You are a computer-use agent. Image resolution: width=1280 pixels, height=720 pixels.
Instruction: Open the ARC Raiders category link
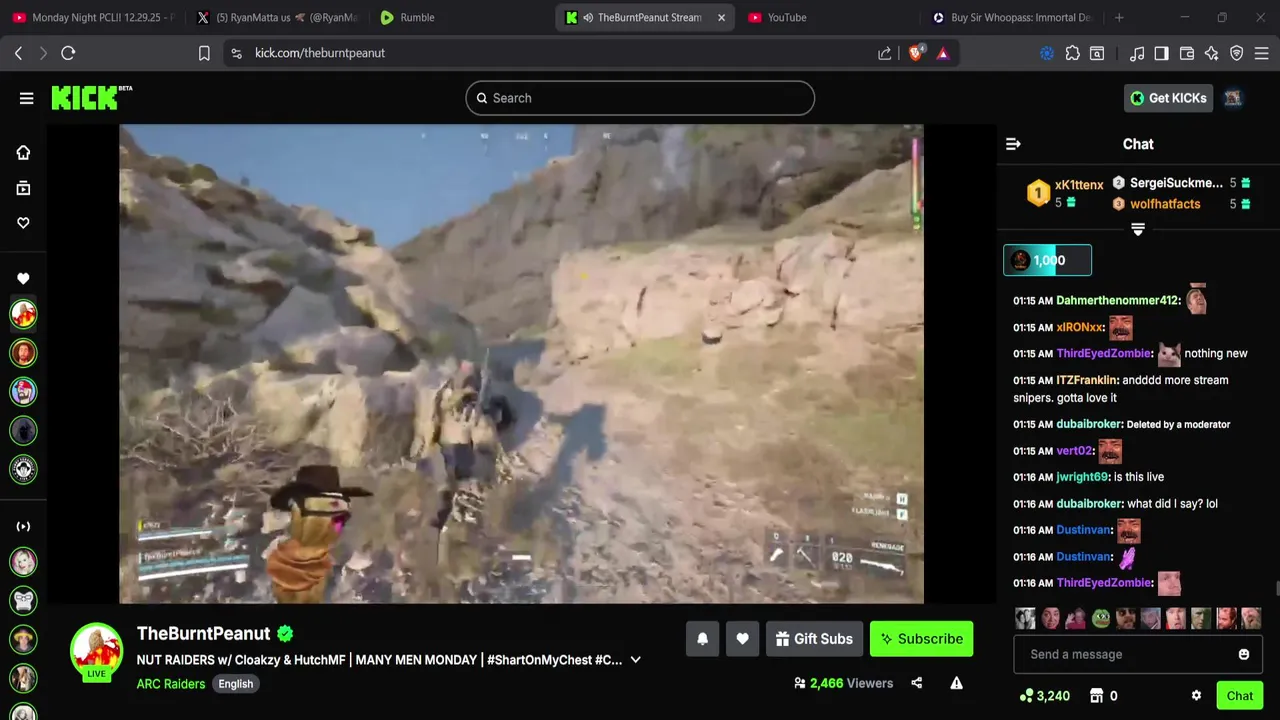tap(171, 684)
